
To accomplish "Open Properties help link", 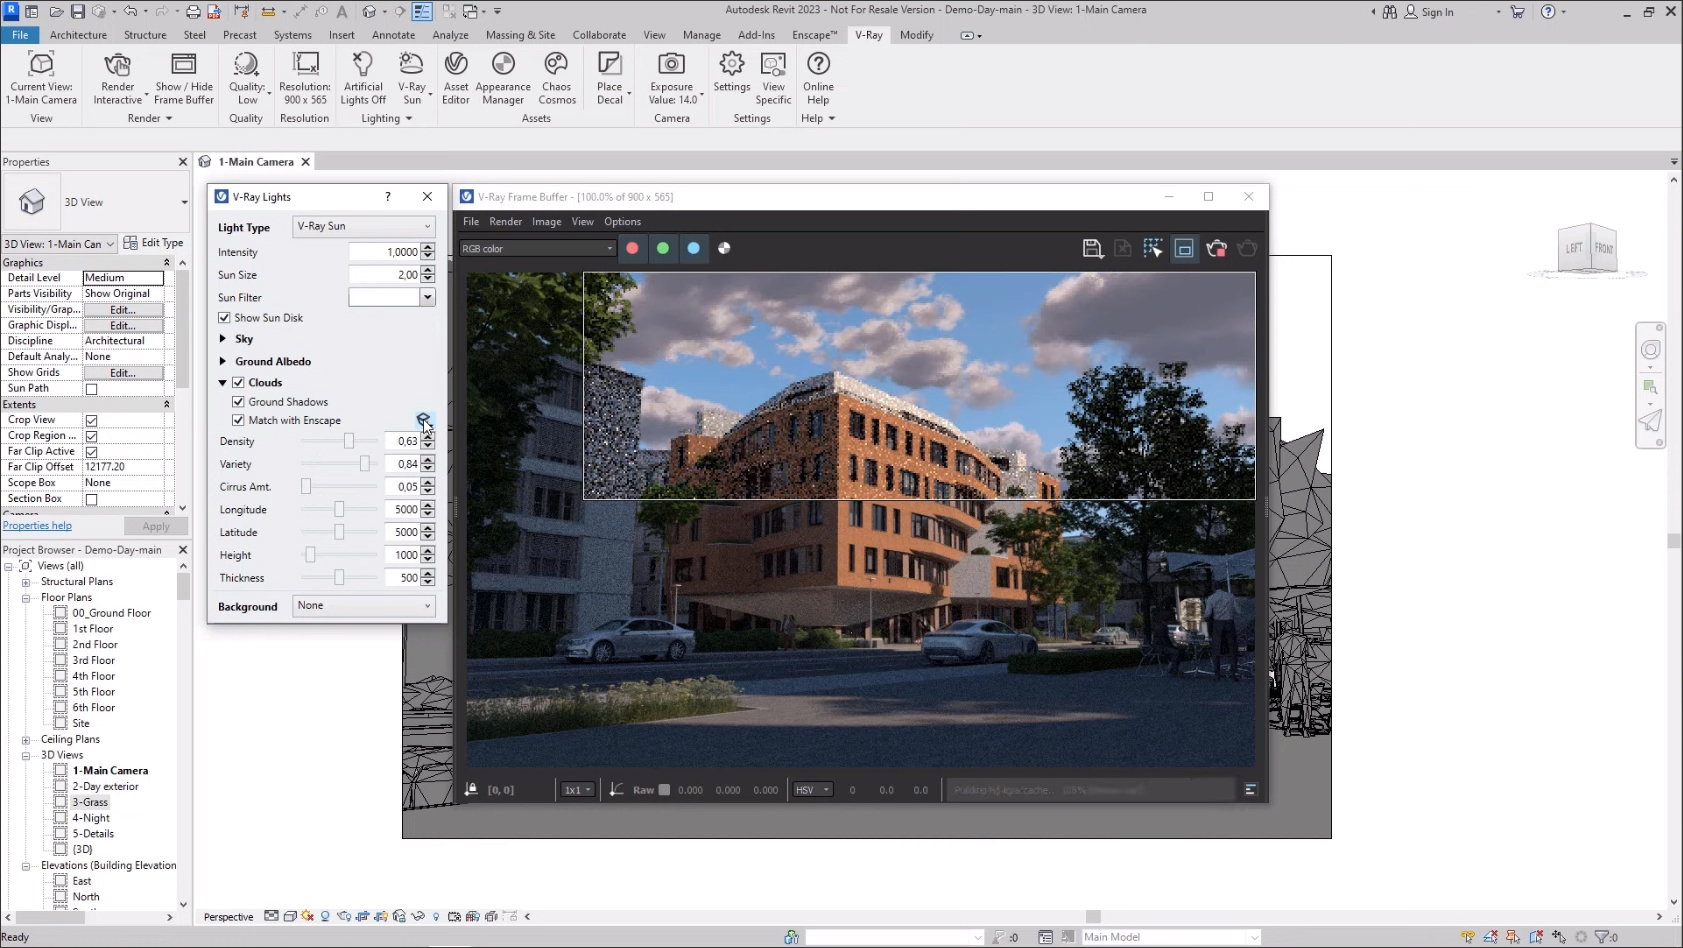I will (37, 526).
